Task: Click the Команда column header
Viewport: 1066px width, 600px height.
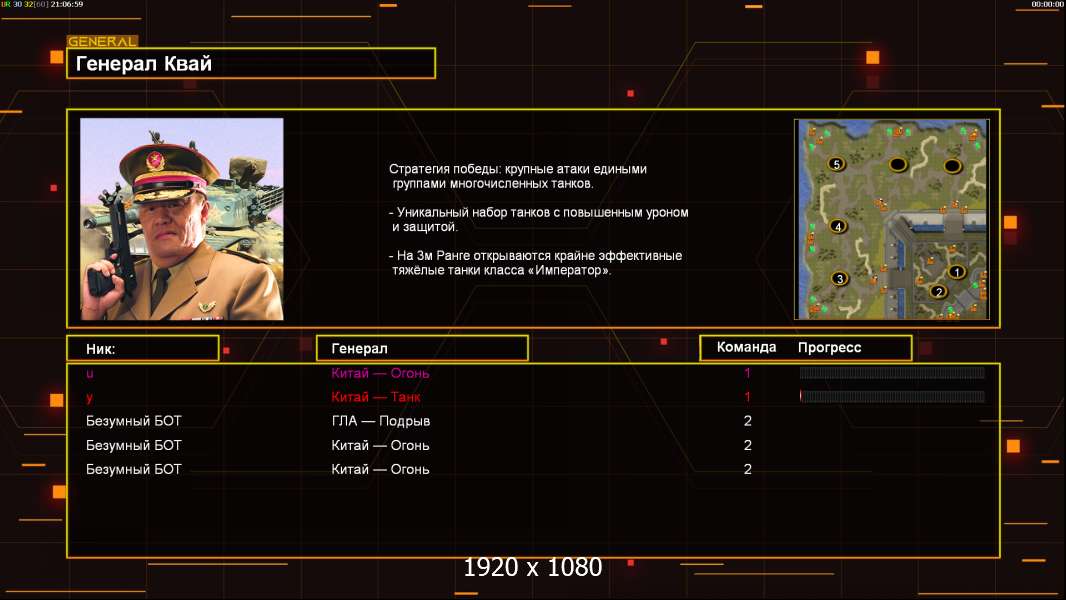Action: coord(746,347)
